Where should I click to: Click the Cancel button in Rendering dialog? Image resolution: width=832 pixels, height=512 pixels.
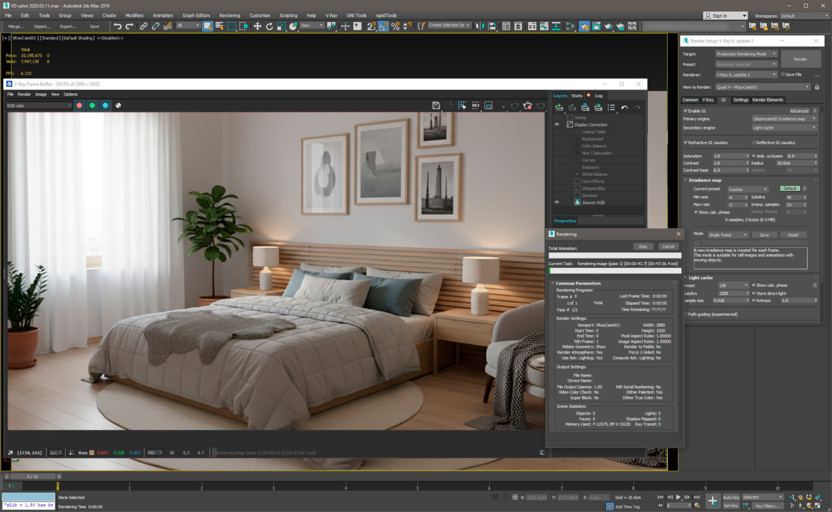click(x=668, y=246)
